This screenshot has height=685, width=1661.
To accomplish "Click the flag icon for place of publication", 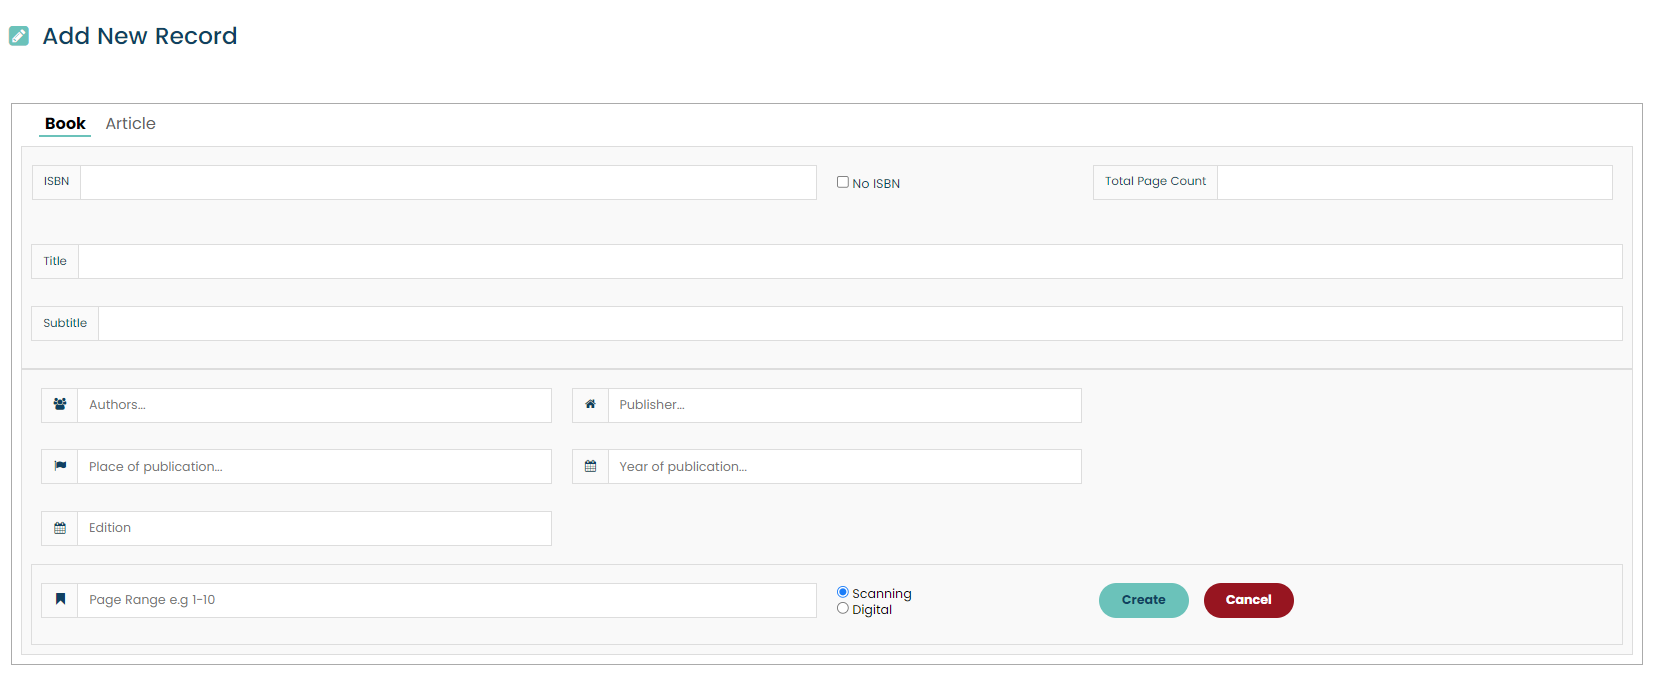I will point(60,466).
